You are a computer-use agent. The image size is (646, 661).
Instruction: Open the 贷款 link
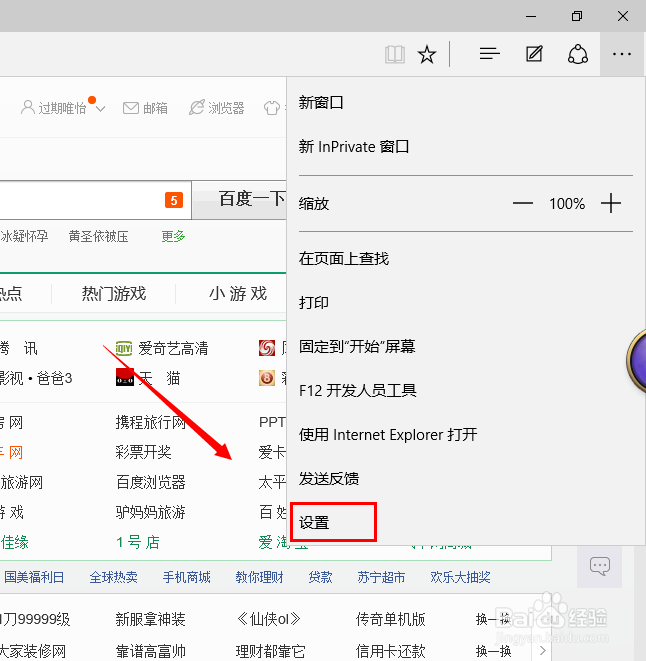click(x=320, y=577)
